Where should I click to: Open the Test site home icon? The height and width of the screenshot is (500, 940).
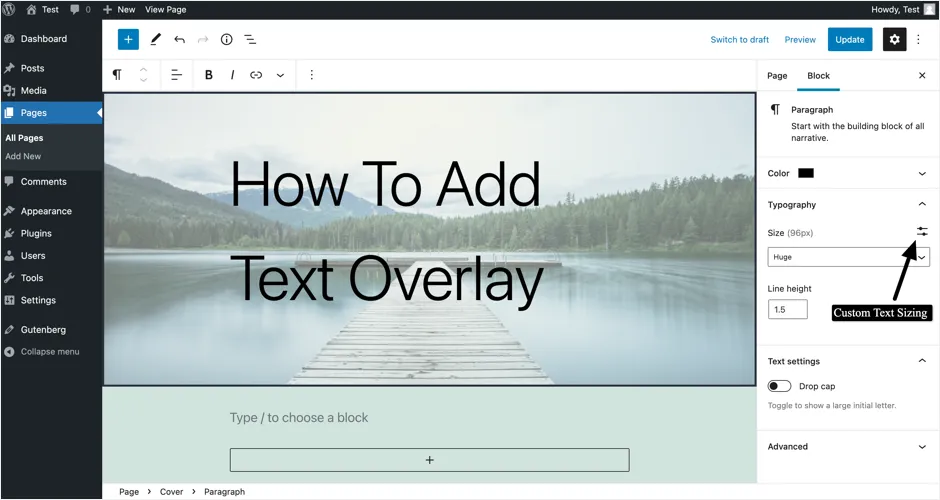coord(43,9)
